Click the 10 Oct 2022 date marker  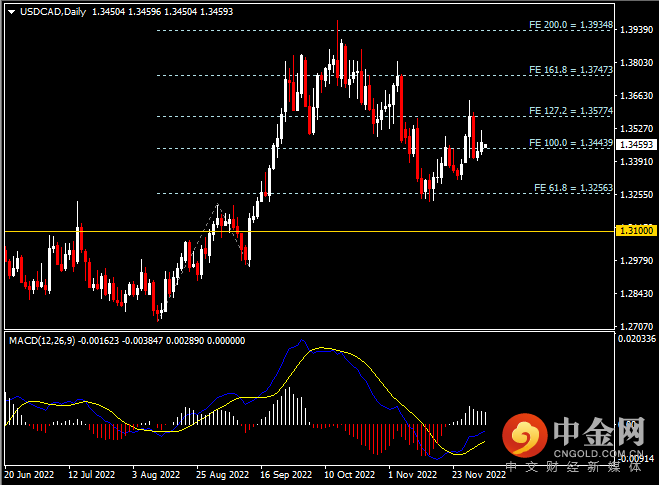pyautogui.click(x=349, y=476)
